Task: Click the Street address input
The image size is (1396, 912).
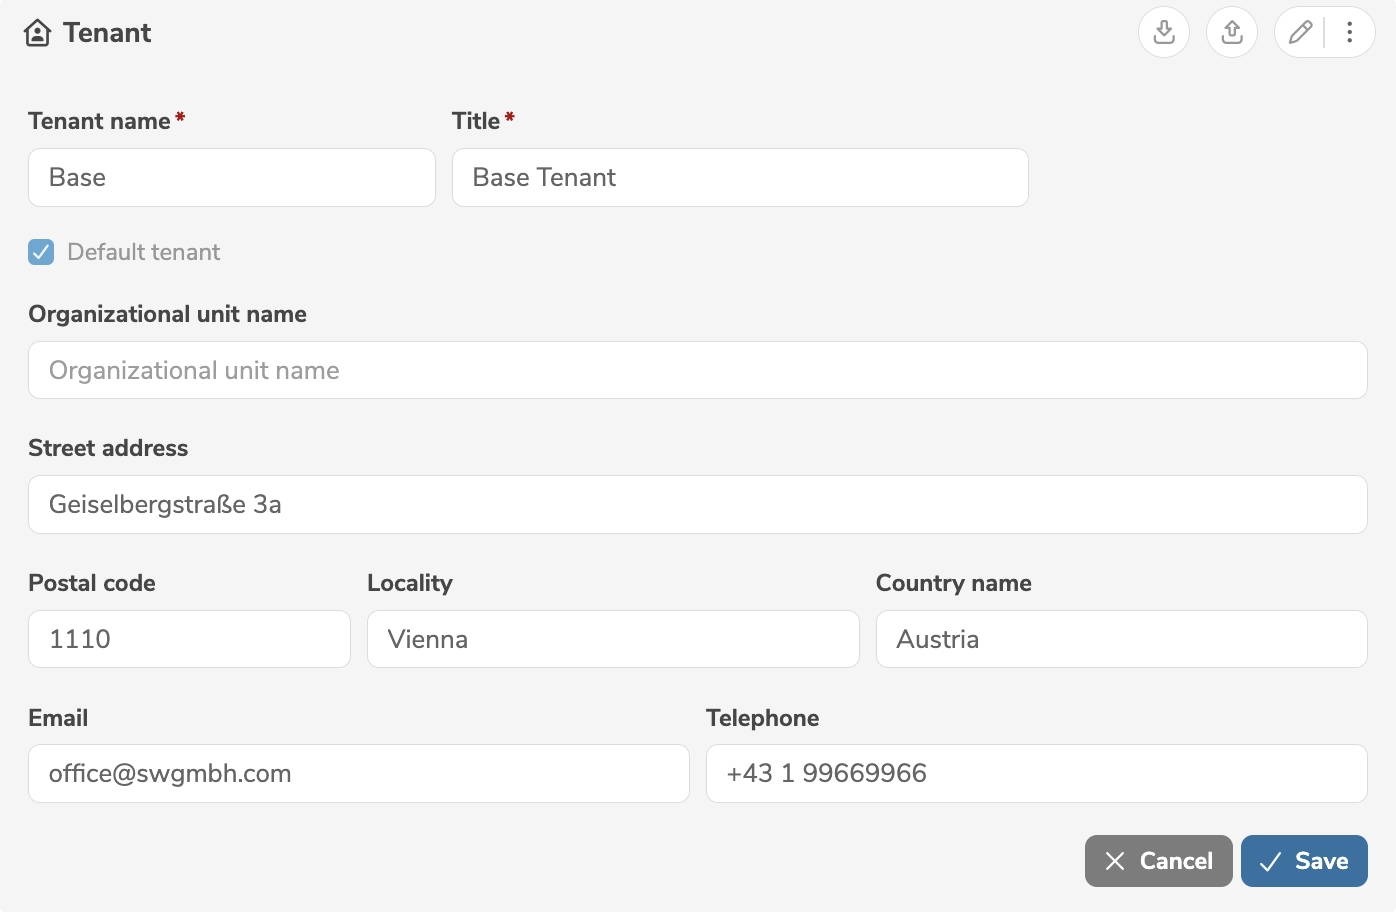Action: click(x=697, y=505)
